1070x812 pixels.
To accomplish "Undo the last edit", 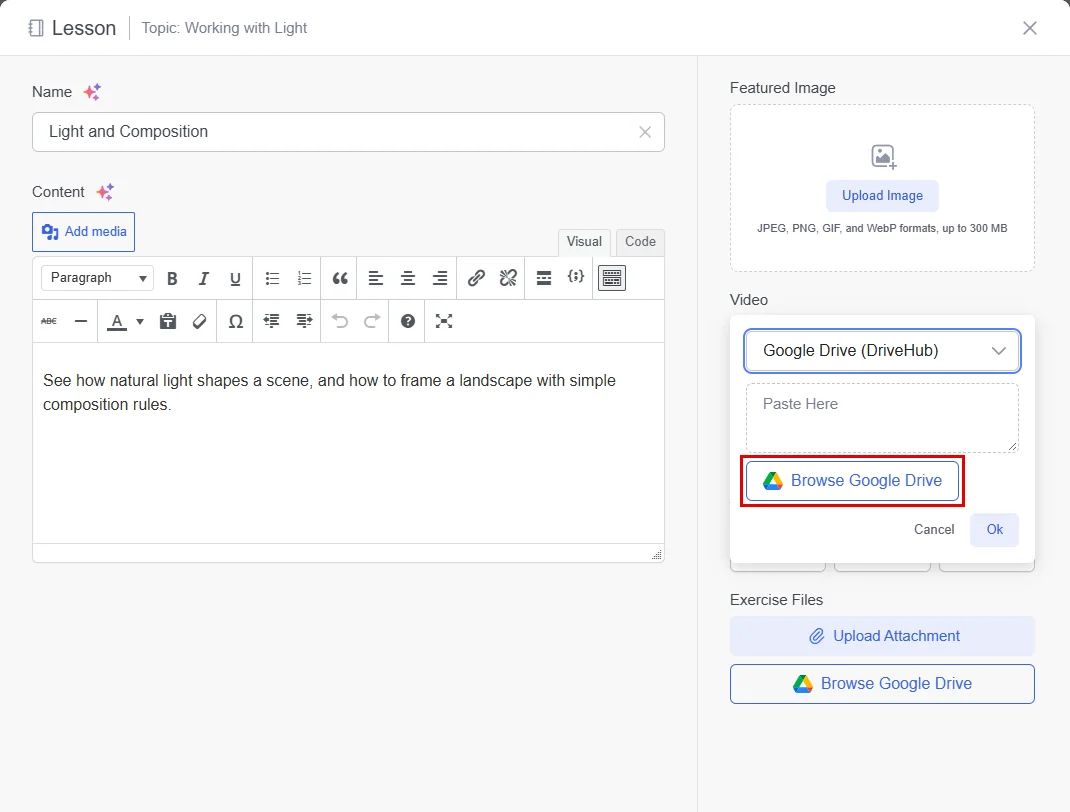I will pyautogui.click(x=340, y=321).
